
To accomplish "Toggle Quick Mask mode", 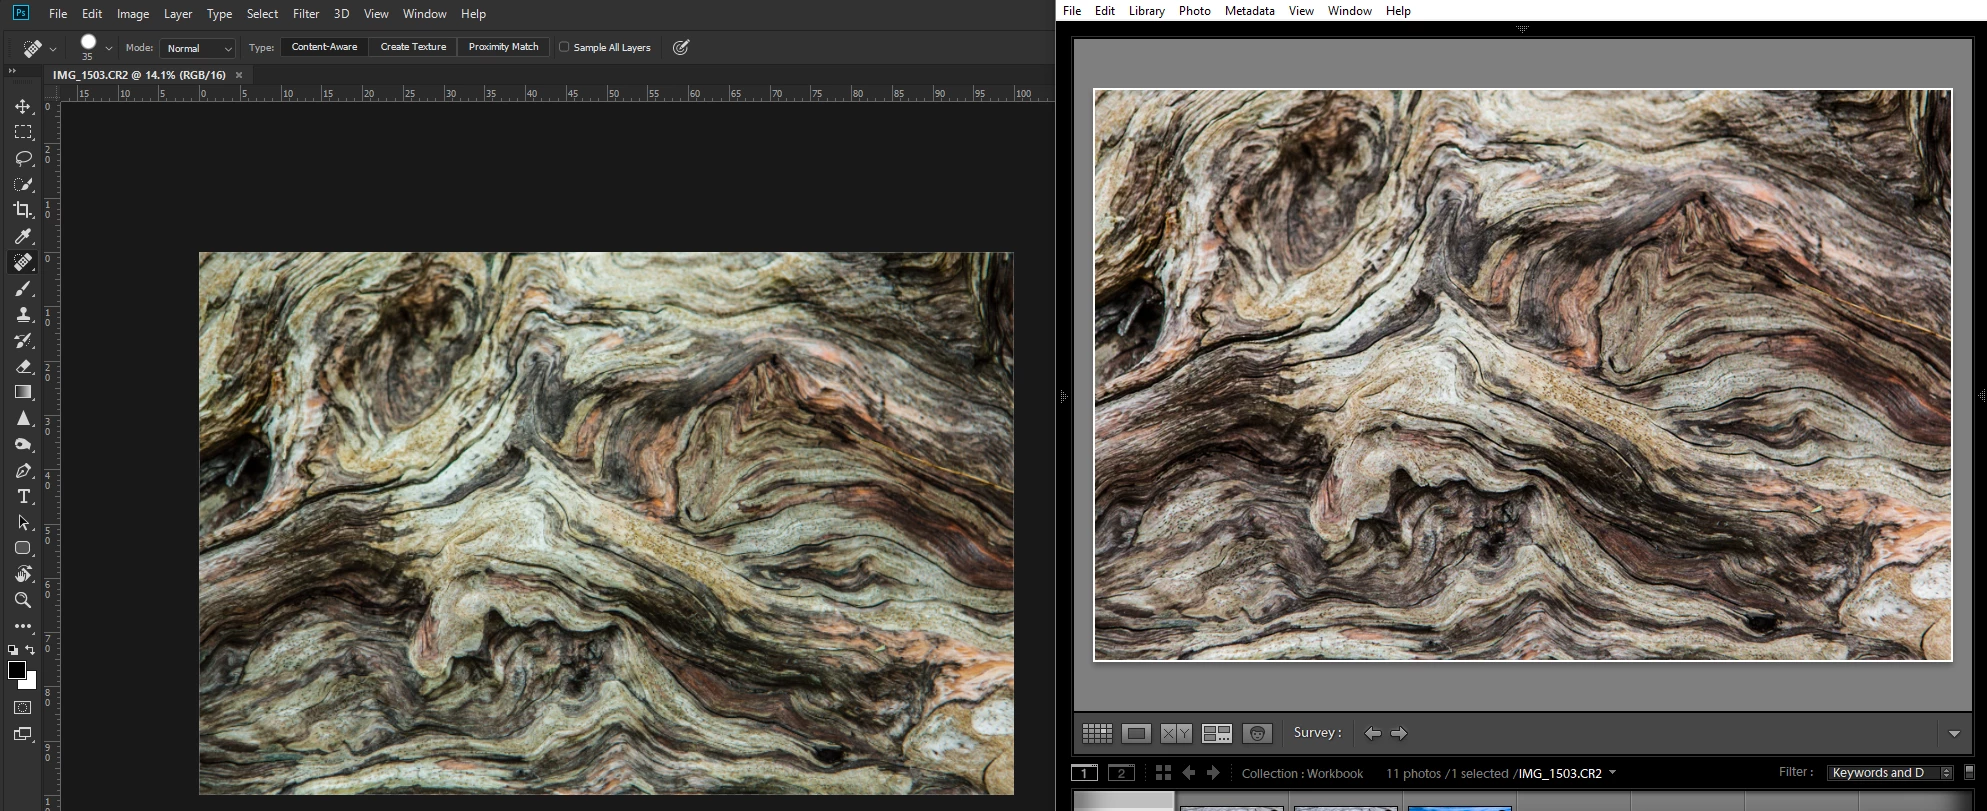I will (23, 708).
